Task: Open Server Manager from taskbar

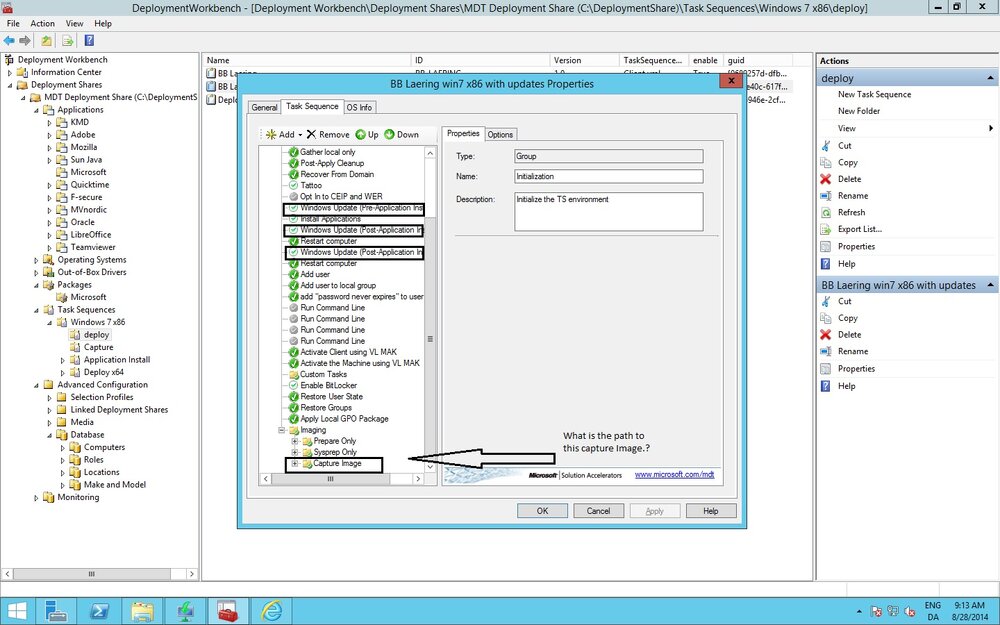Action: (57, 612)
